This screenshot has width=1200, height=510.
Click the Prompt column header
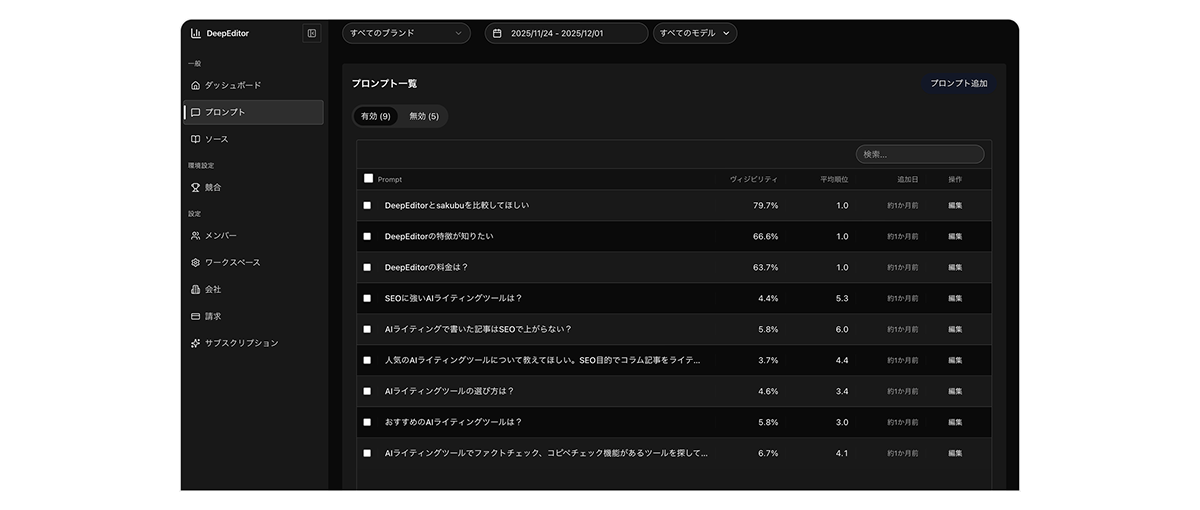click(x=390, y=179)
